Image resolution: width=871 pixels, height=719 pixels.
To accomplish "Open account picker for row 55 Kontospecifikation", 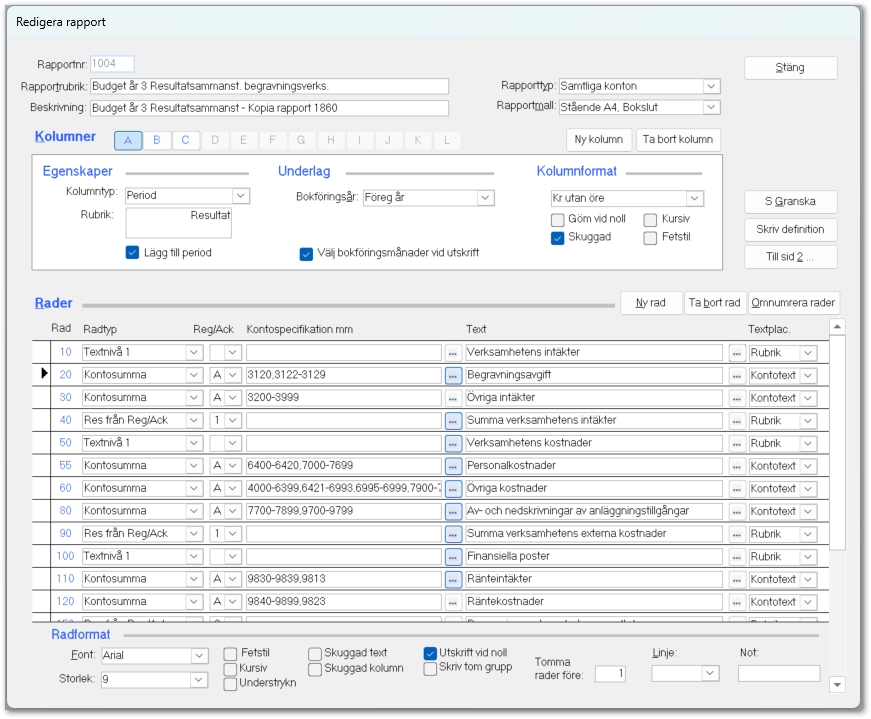I will coord(453,466).
